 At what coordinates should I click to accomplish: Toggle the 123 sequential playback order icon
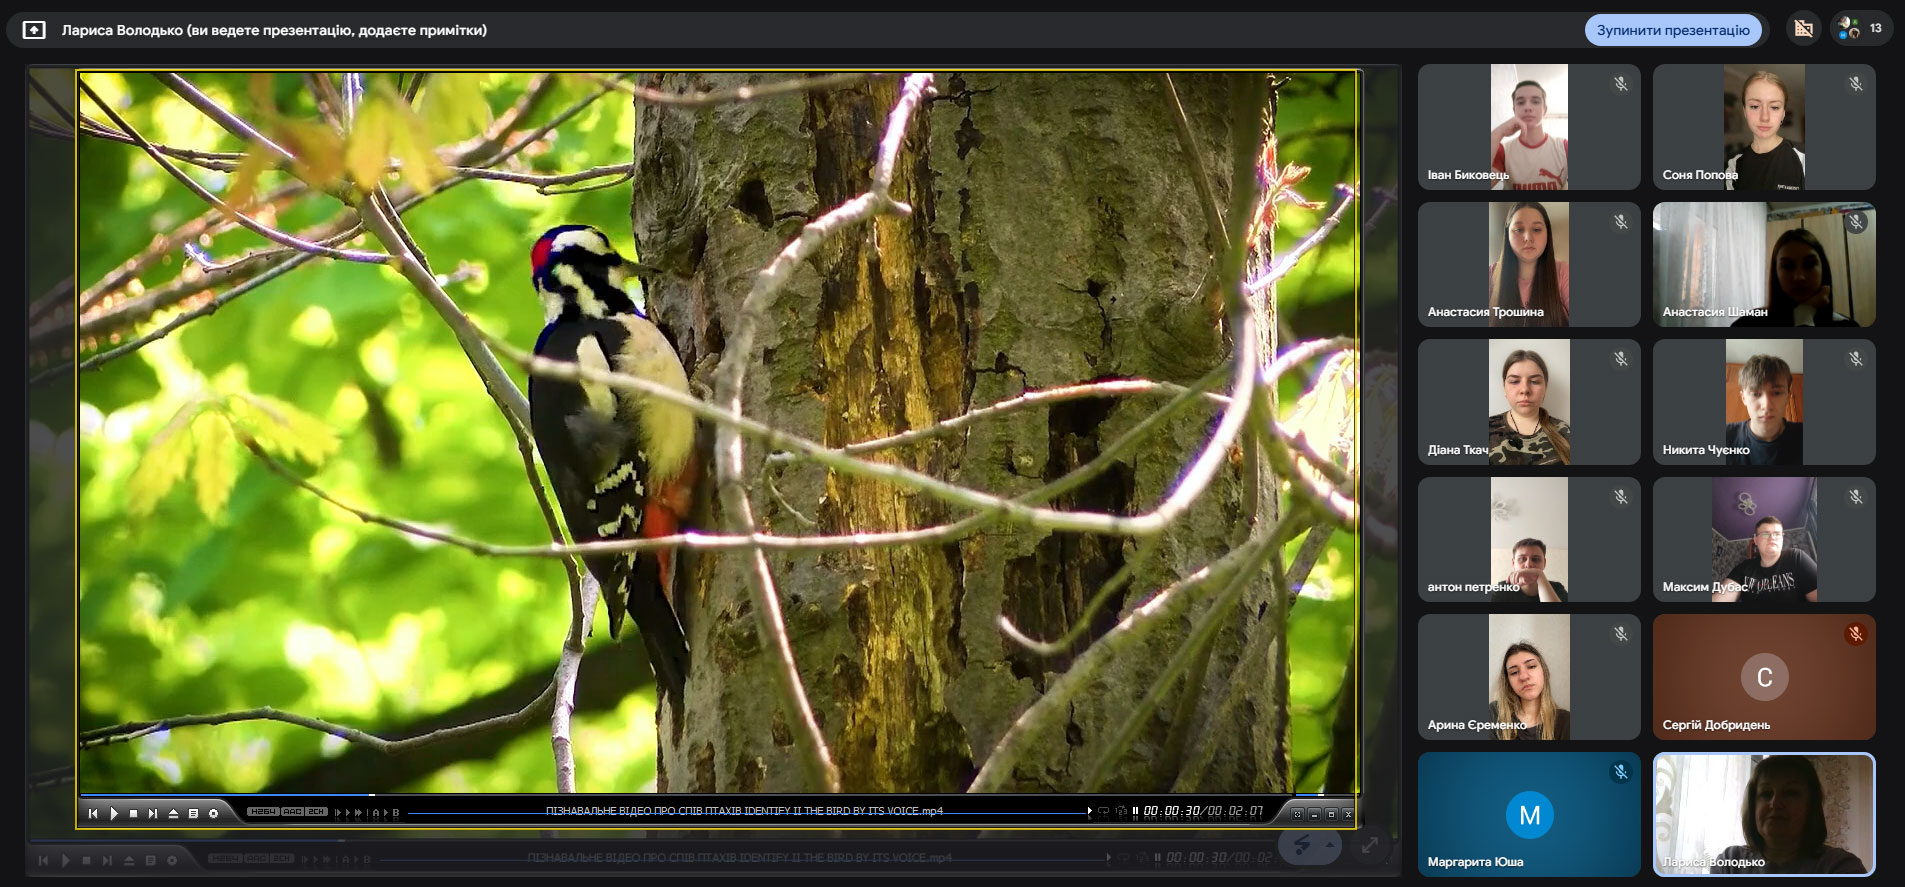[x=1121, y=812]
